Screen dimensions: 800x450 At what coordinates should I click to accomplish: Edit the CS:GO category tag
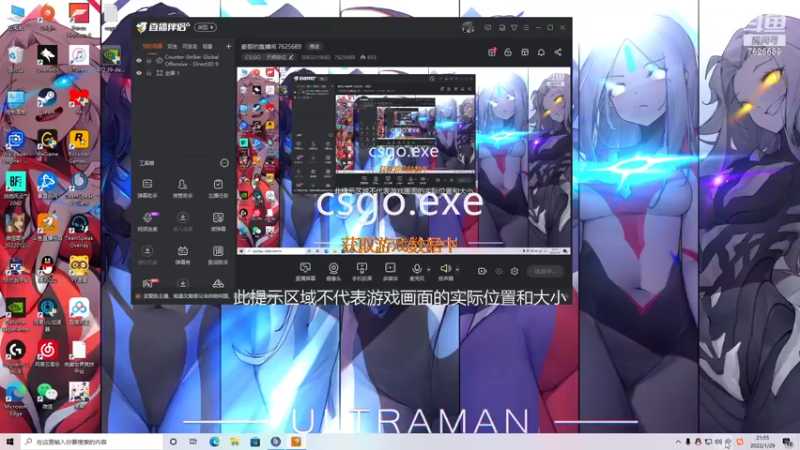coord(269,57)
